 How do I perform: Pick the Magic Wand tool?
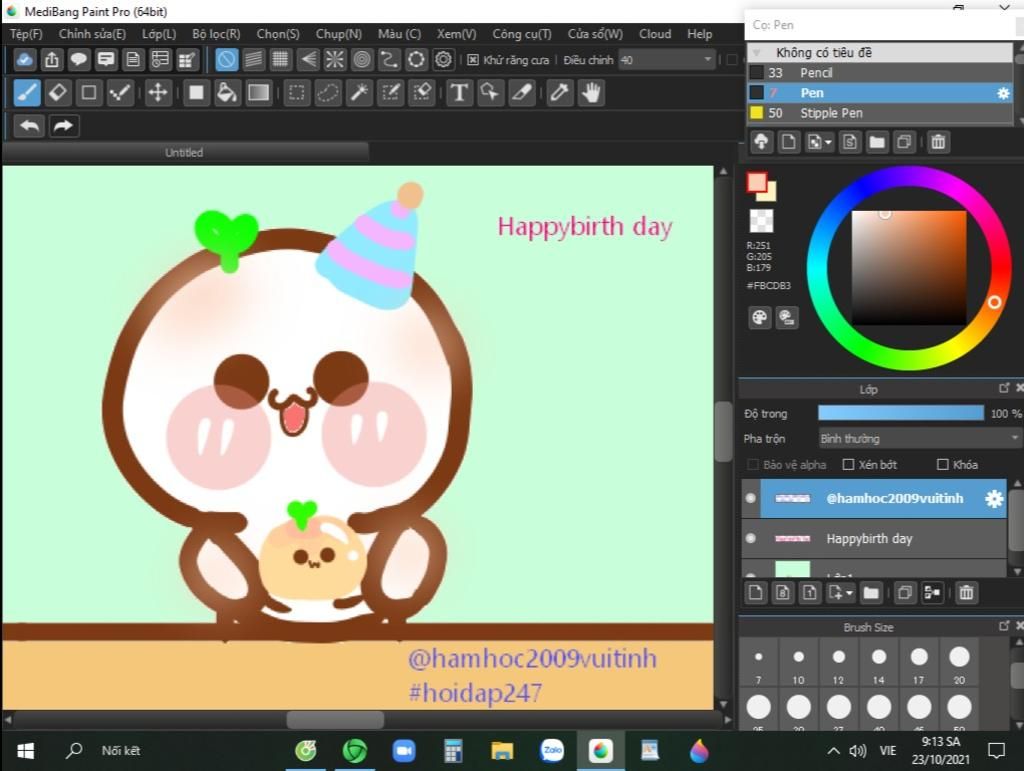click(x=359, y=93)
